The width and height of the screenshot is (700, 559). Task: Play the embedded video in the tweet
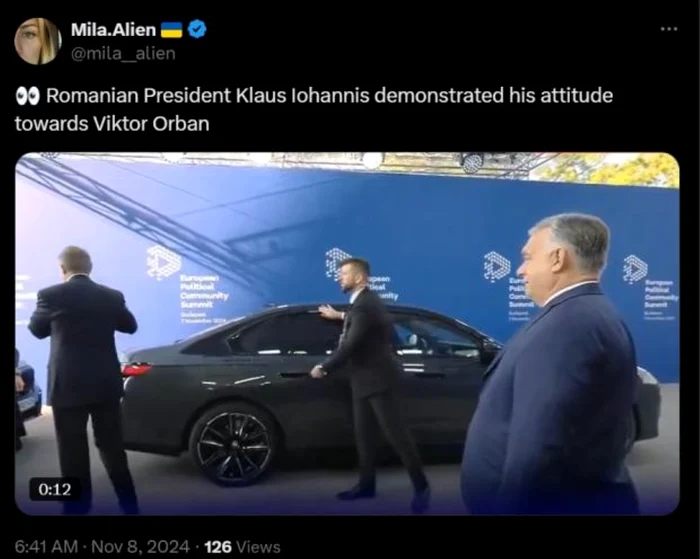click(x=347, y=334)
